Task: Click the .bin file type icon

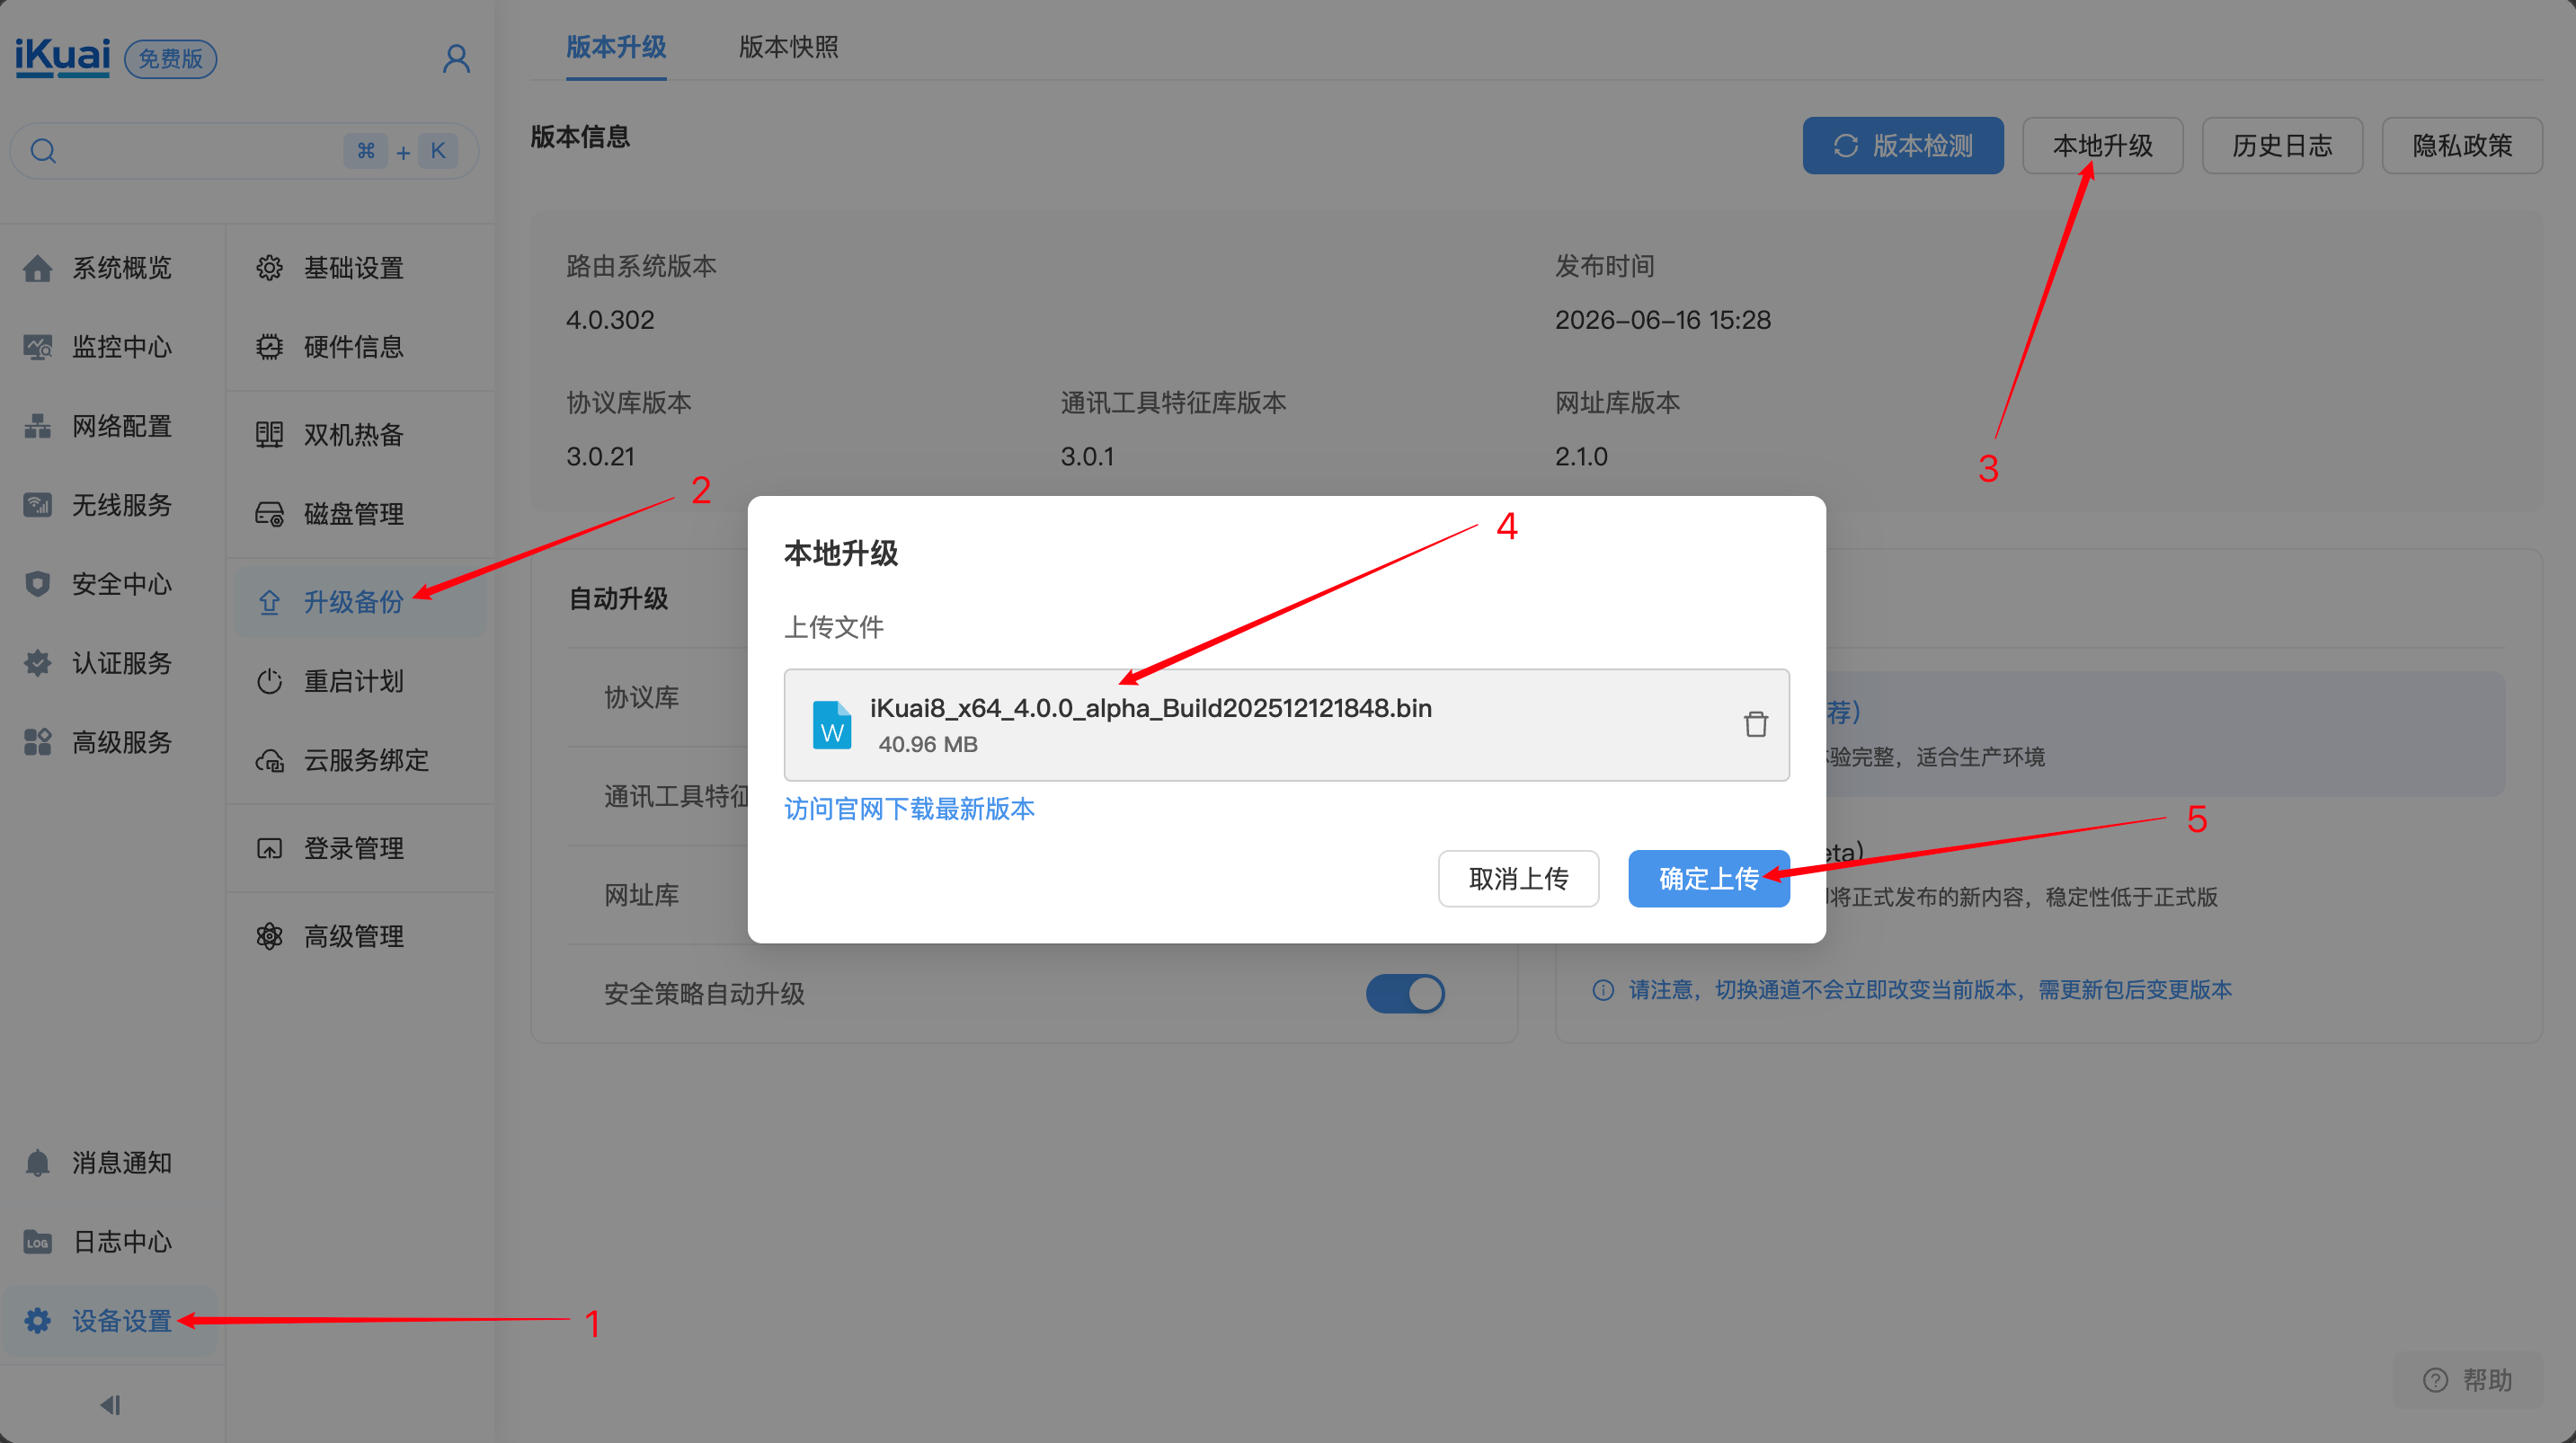Action: click(831, 725)
